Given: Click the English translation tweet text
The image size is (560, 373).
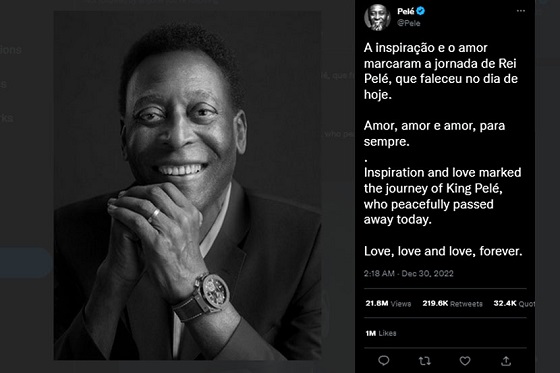Looking at the screenshot, I should [x=442, y=196].
